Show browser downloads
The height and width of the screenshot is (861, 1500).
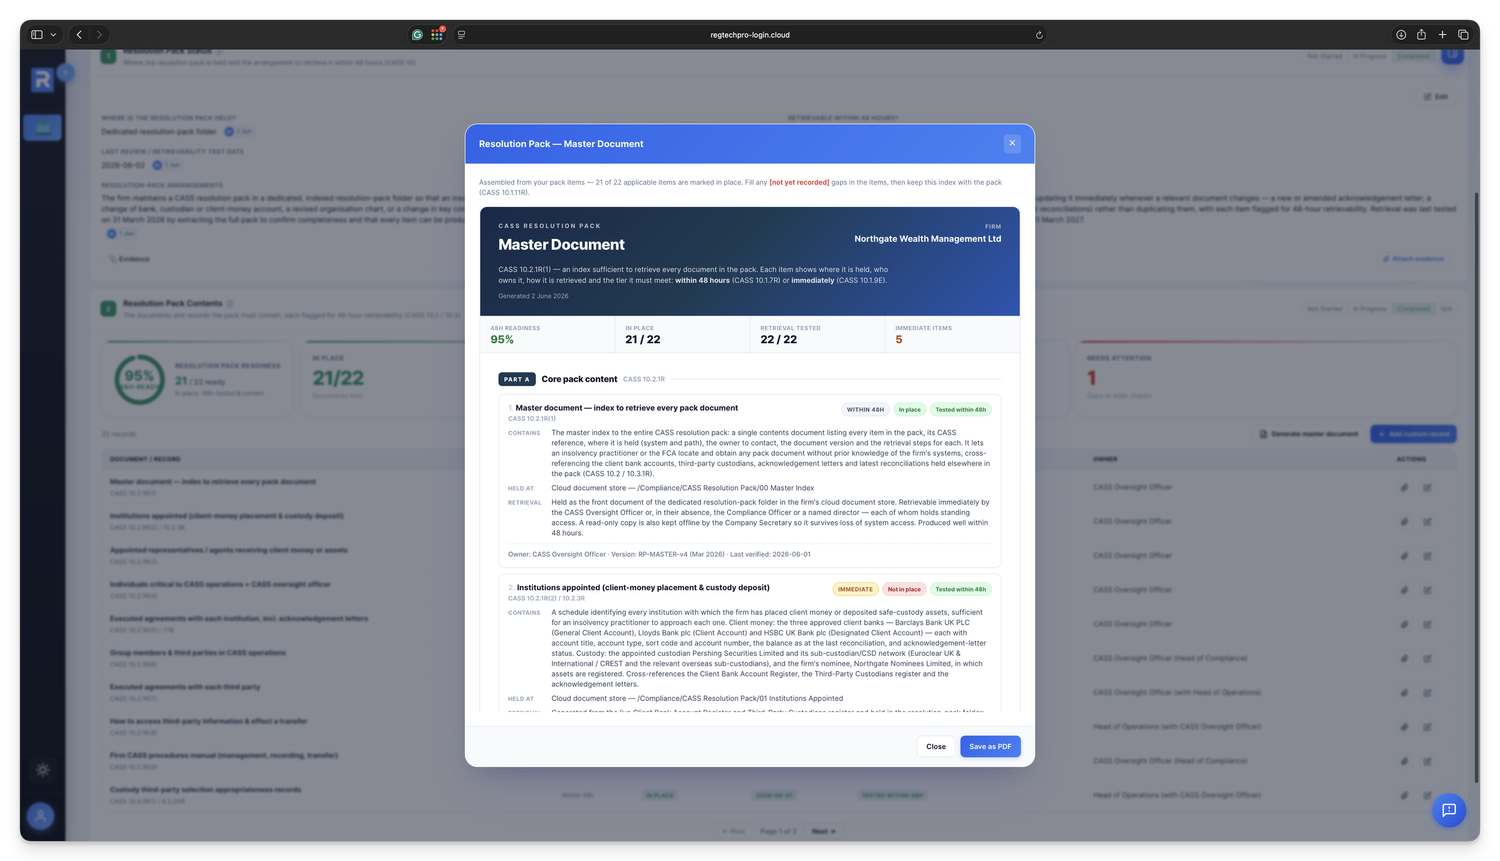[x=1401, y=34]
